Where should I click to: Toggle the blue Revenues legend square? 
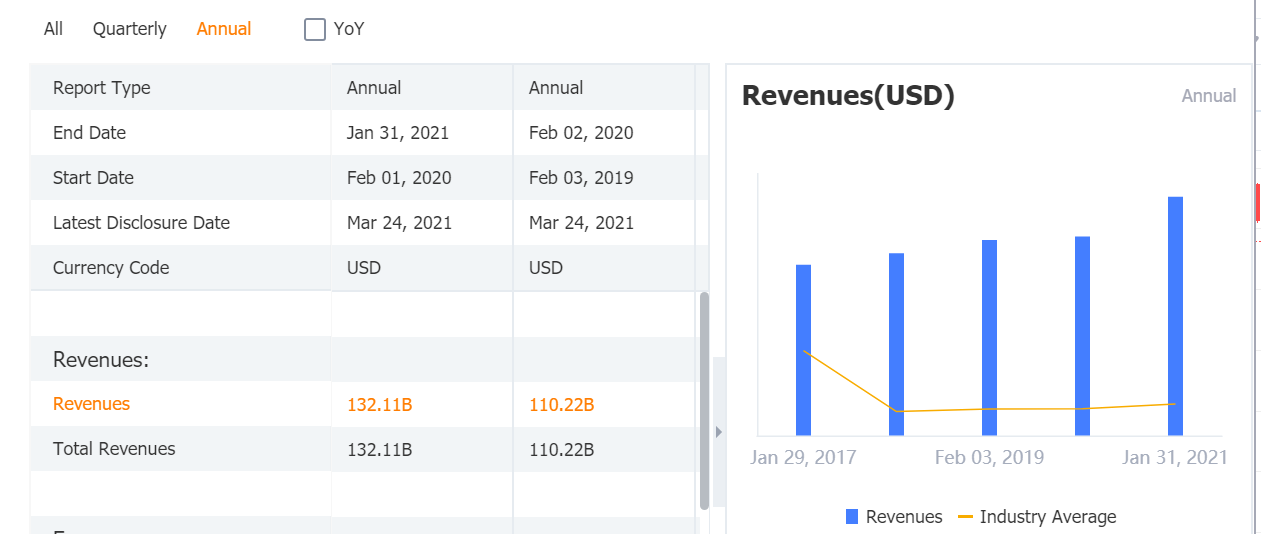pyautogui.click(x=852, y=517)
